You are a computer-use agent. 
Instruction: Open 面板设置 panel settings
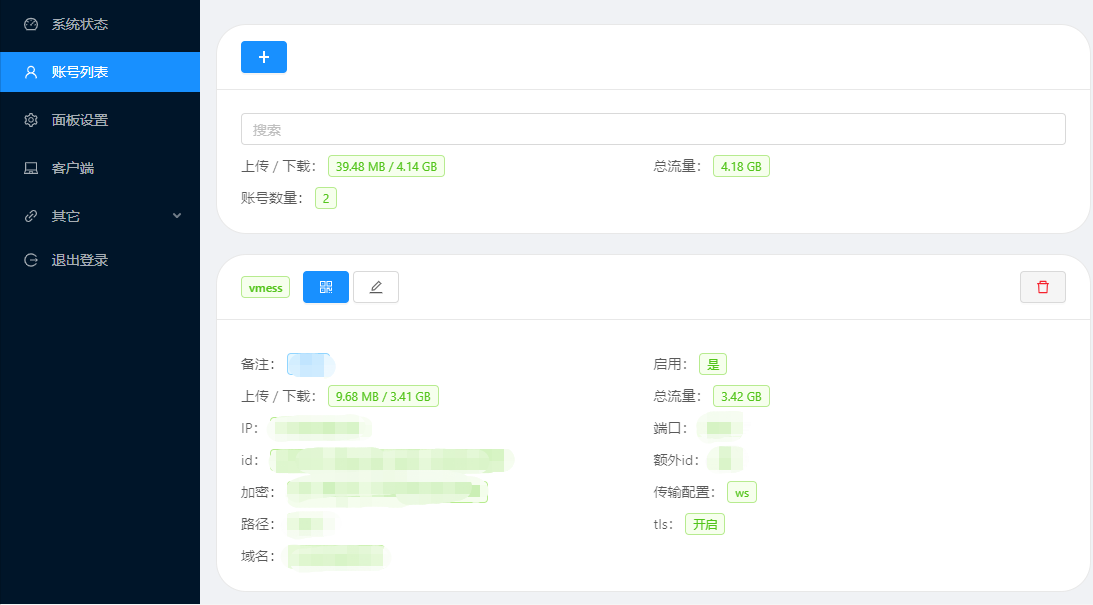tap(79, 120)
